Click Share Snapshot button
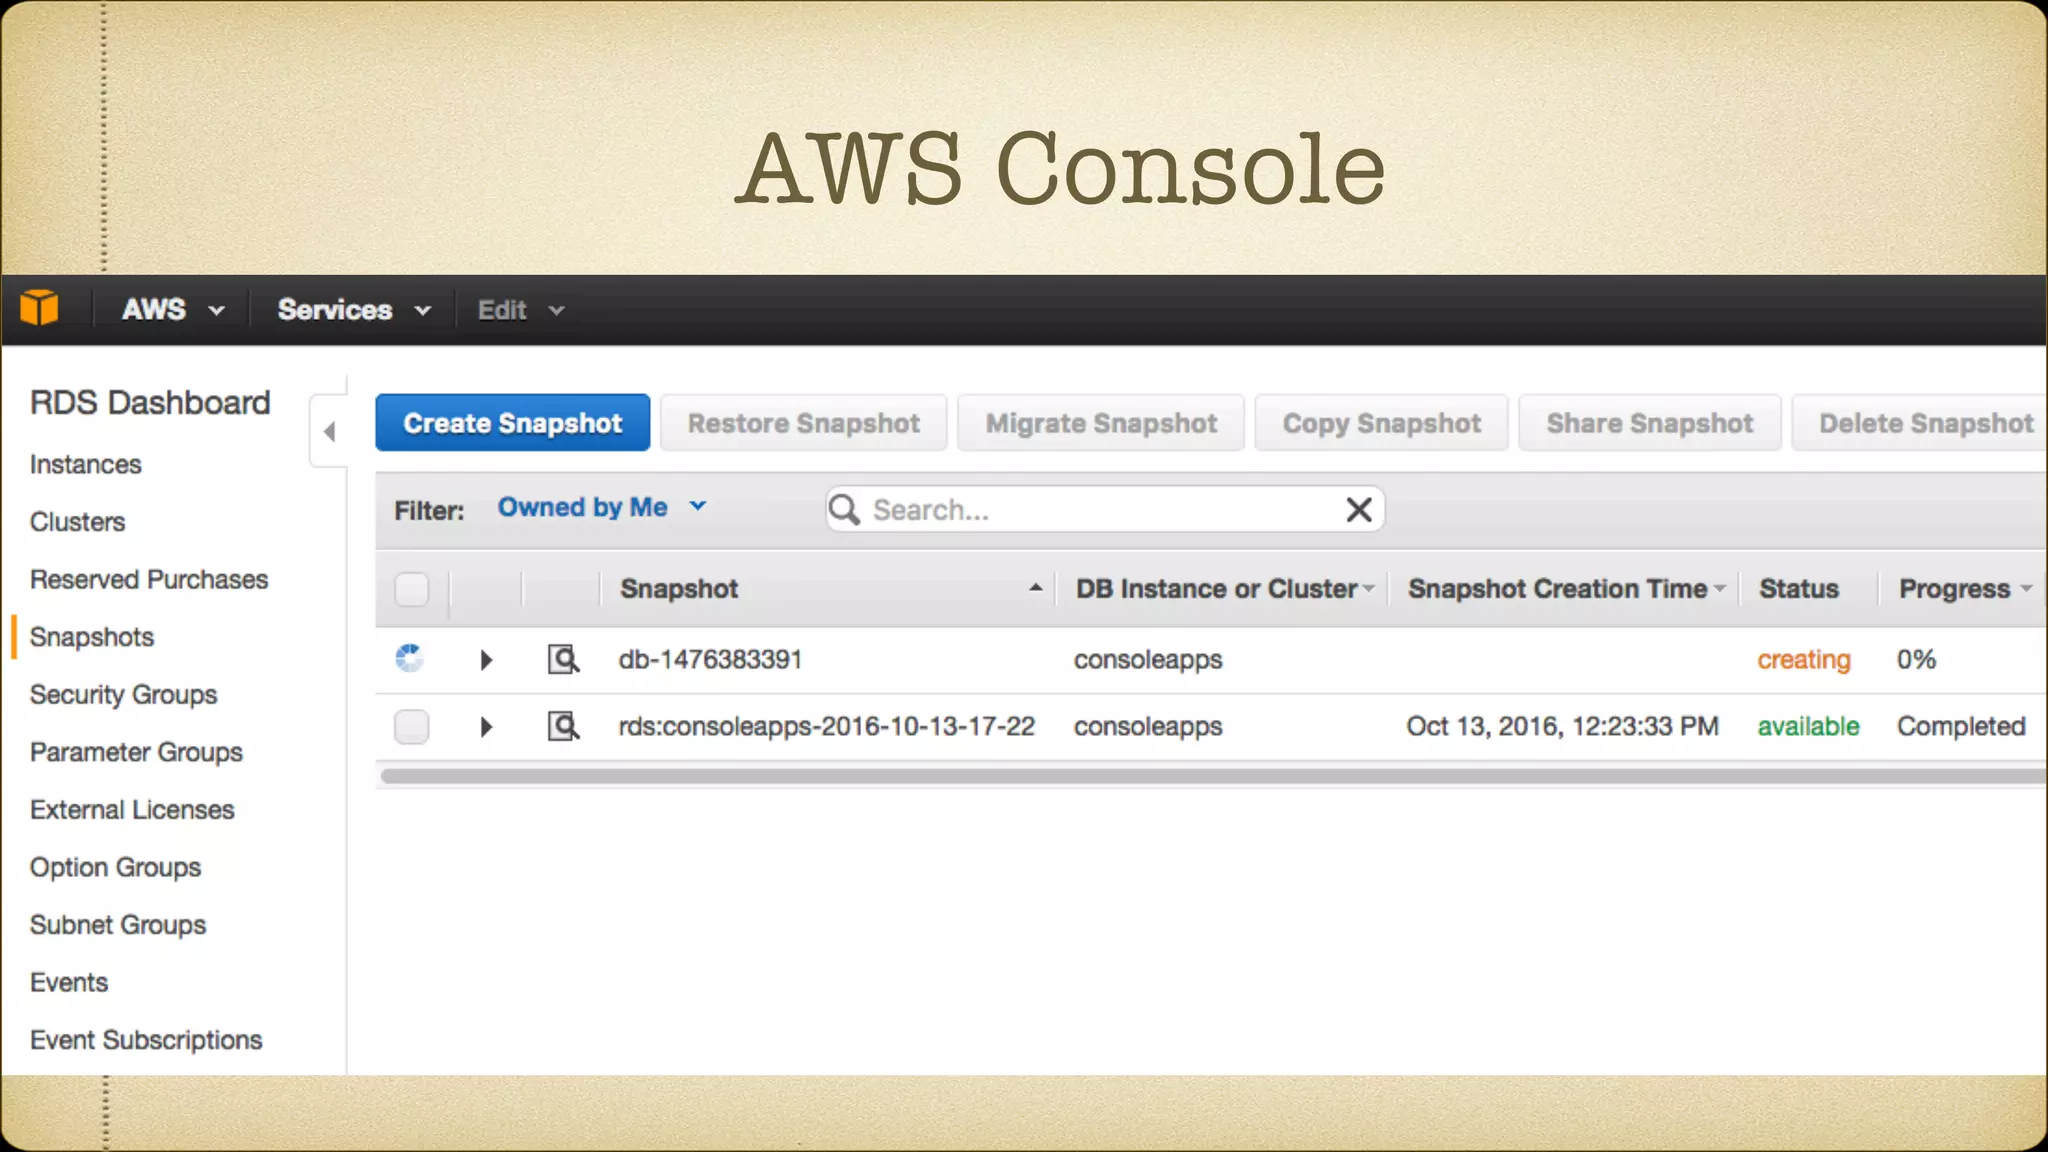2048x1152 pixels. coord(1650,423)
